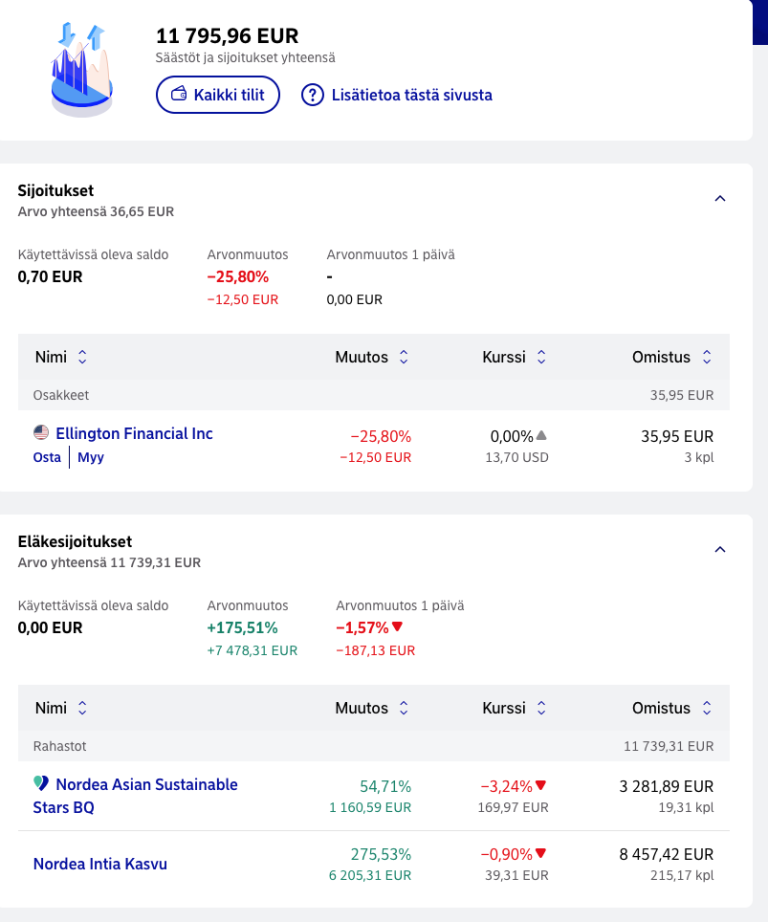
Task: Open the Kaikki tilit account selector
Action: coord(218,95)
